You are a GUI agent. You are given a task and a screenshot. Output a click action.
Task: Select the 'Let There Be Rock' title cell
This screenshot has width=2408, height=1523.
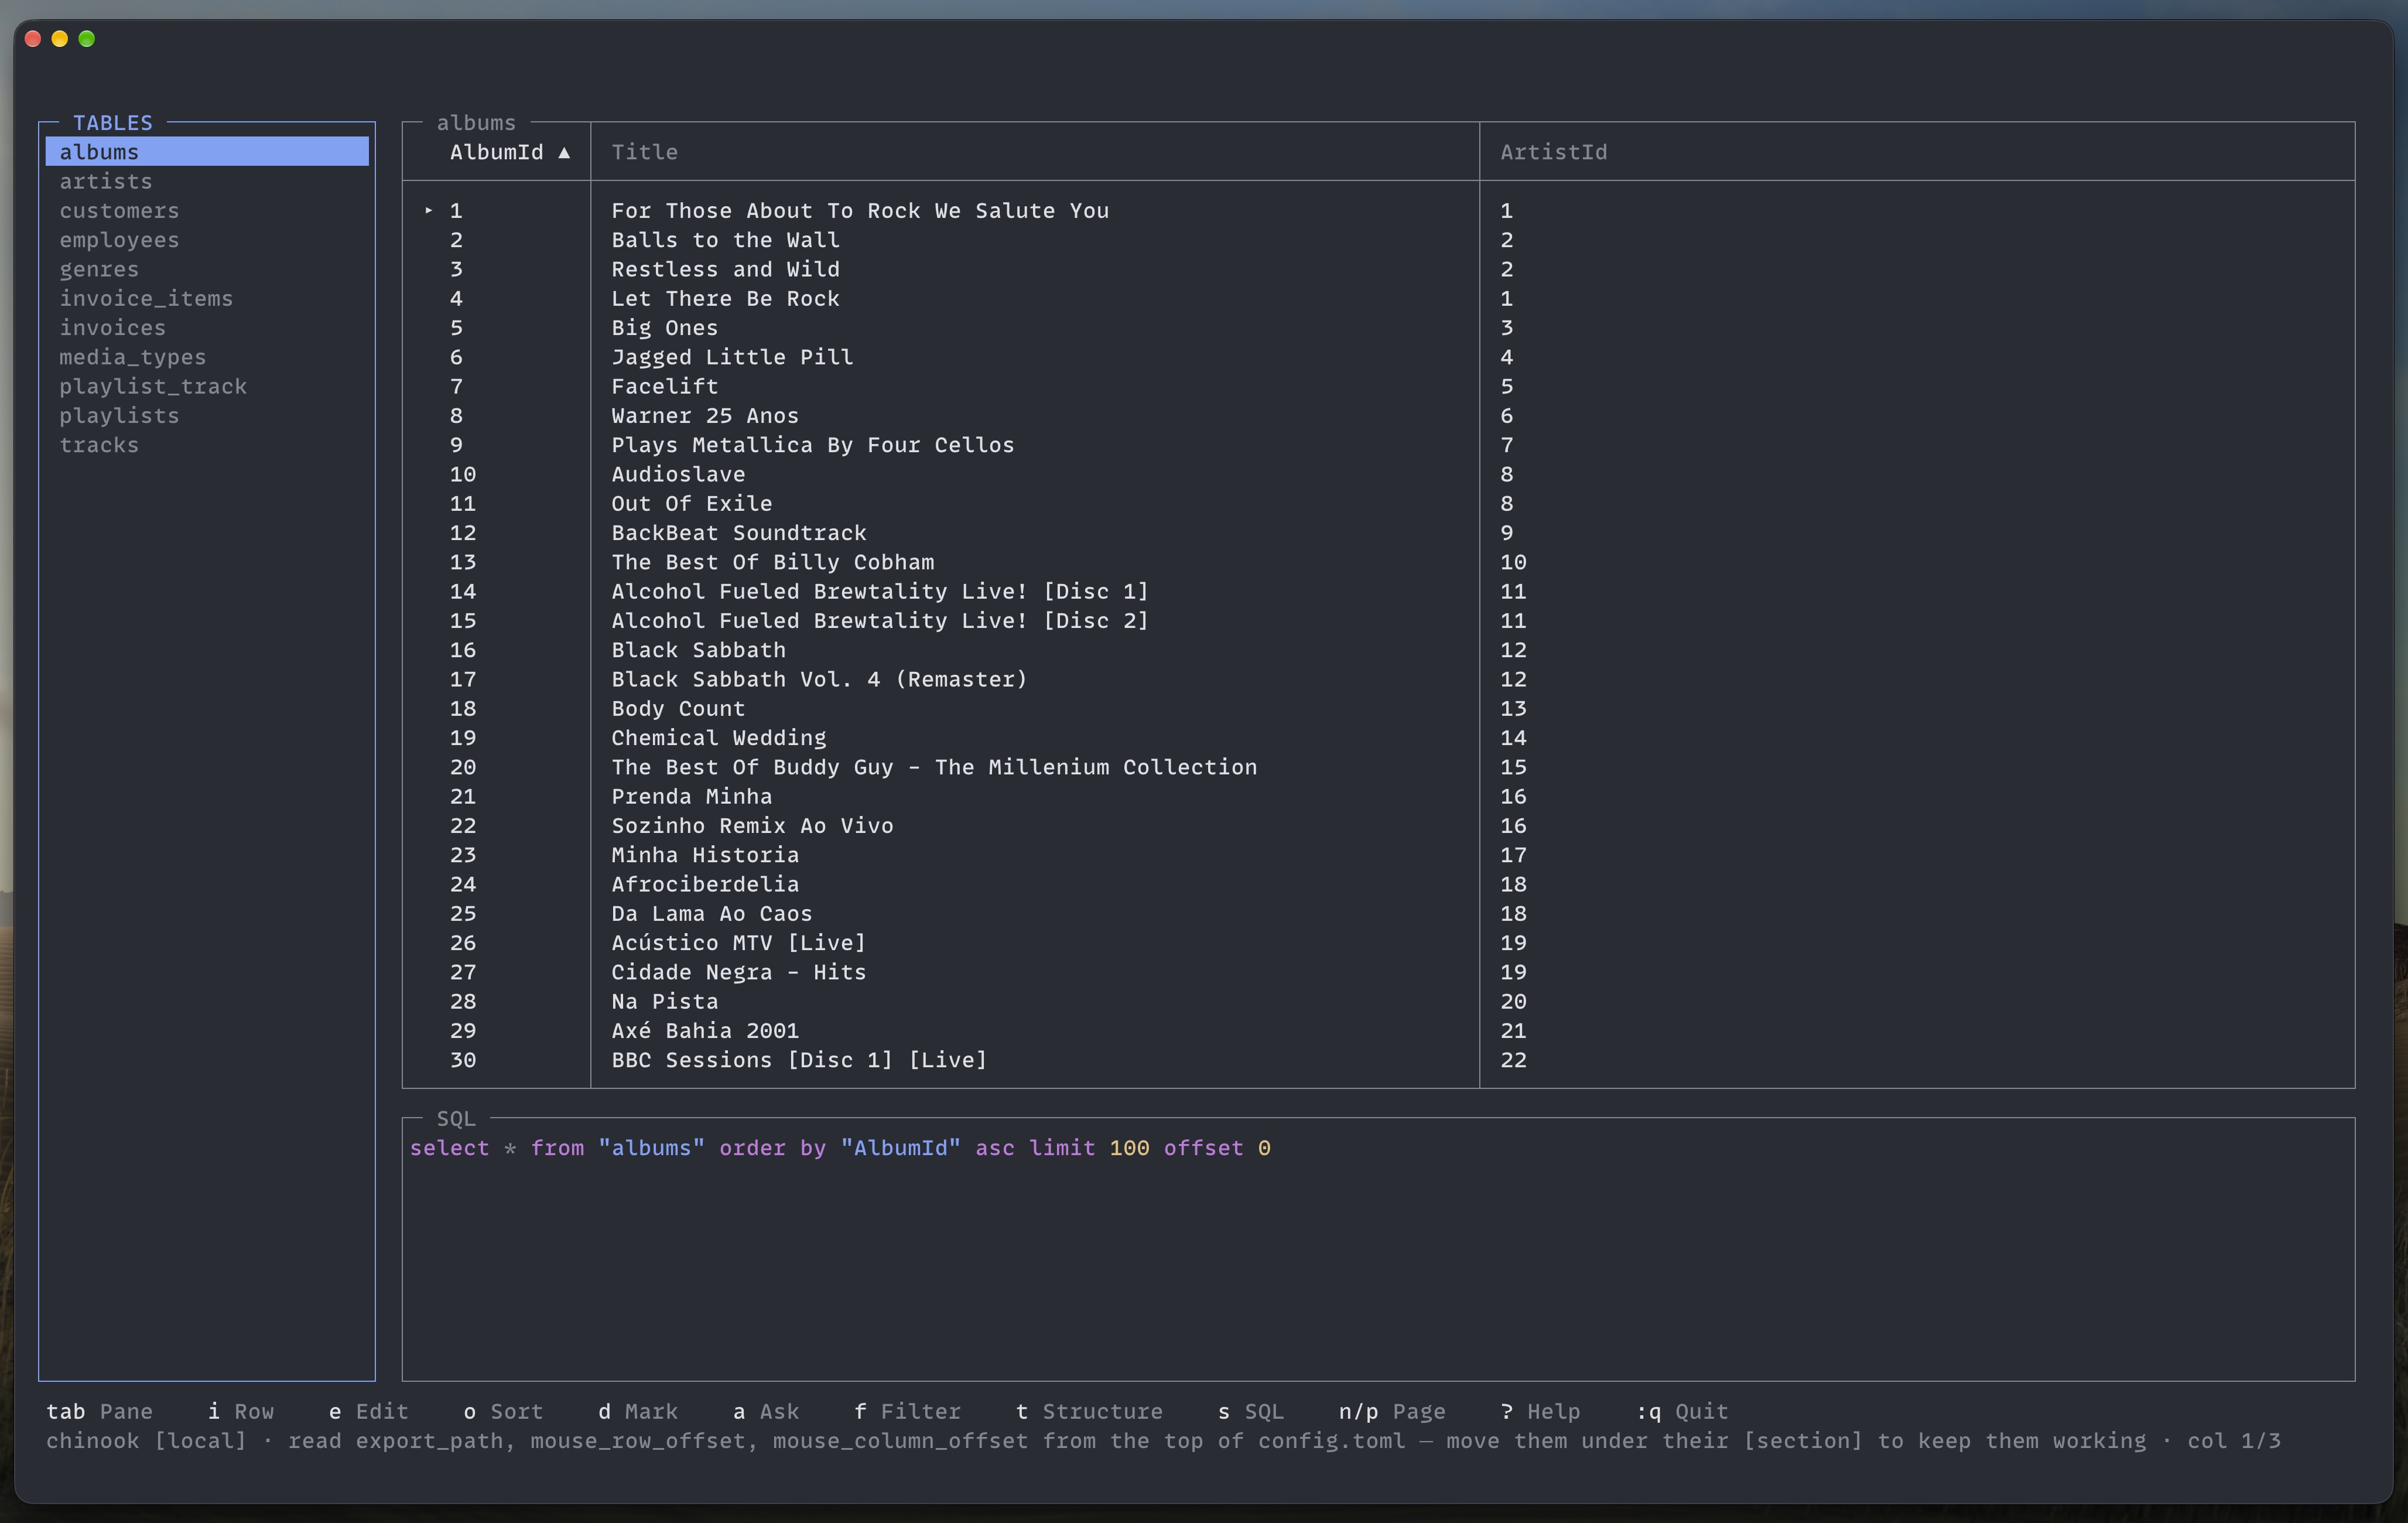click(x=725, y=299)
